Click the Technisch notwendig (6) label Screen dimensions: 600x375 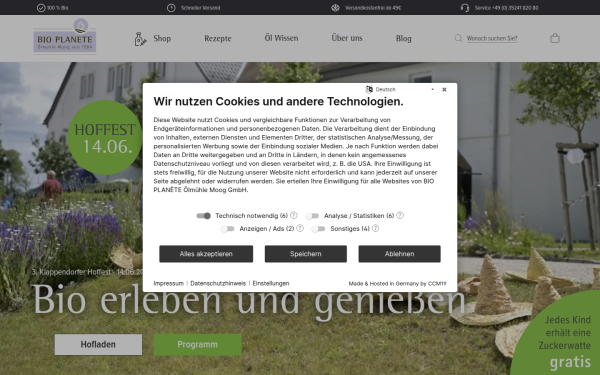pos(251,216)
